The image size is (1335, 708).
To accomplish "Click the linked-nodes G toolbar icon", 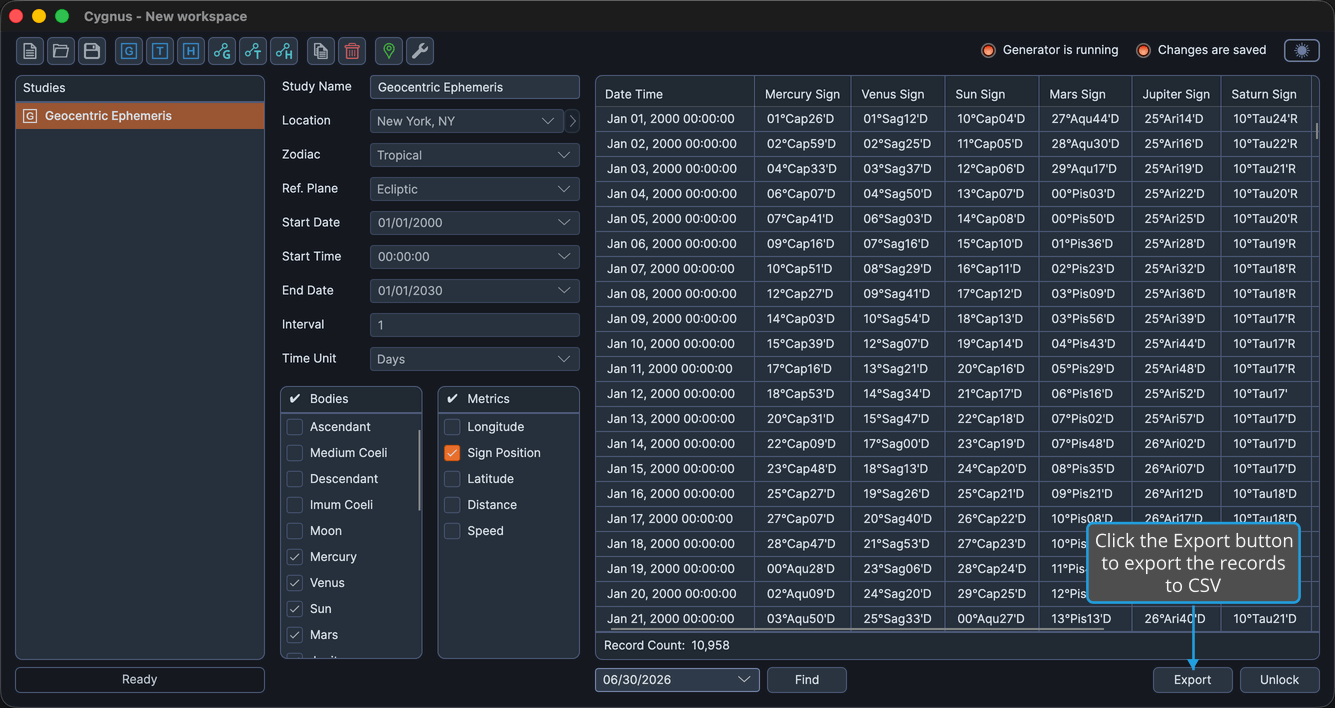I will point(222,51).
